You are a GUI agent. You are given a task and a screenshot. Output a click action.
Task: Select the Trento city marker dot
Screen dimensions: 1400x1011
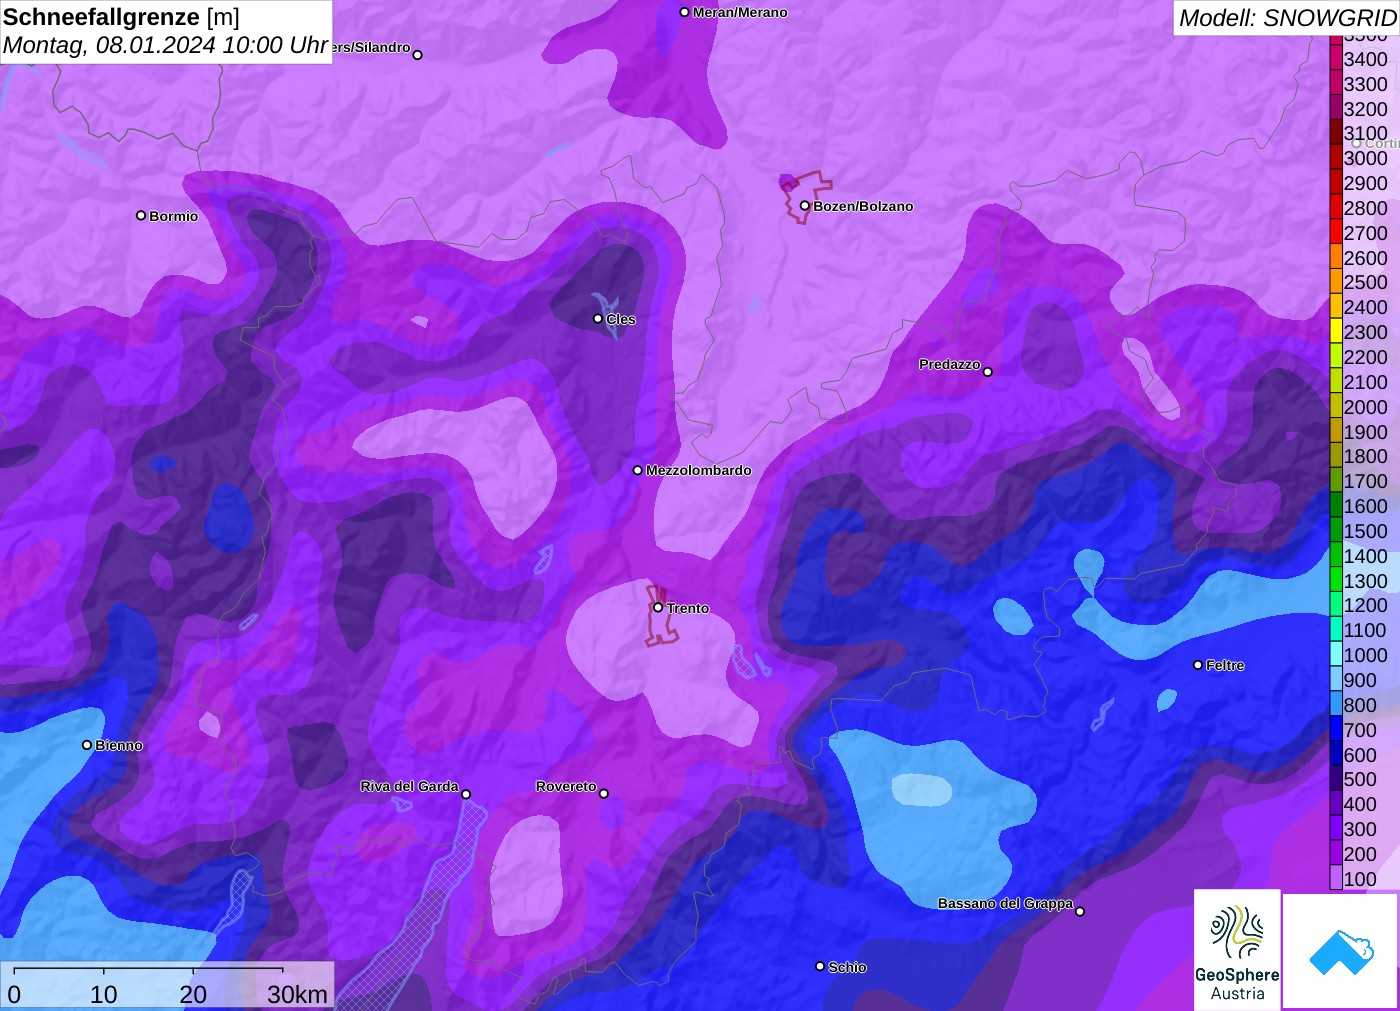click(658, 607)
